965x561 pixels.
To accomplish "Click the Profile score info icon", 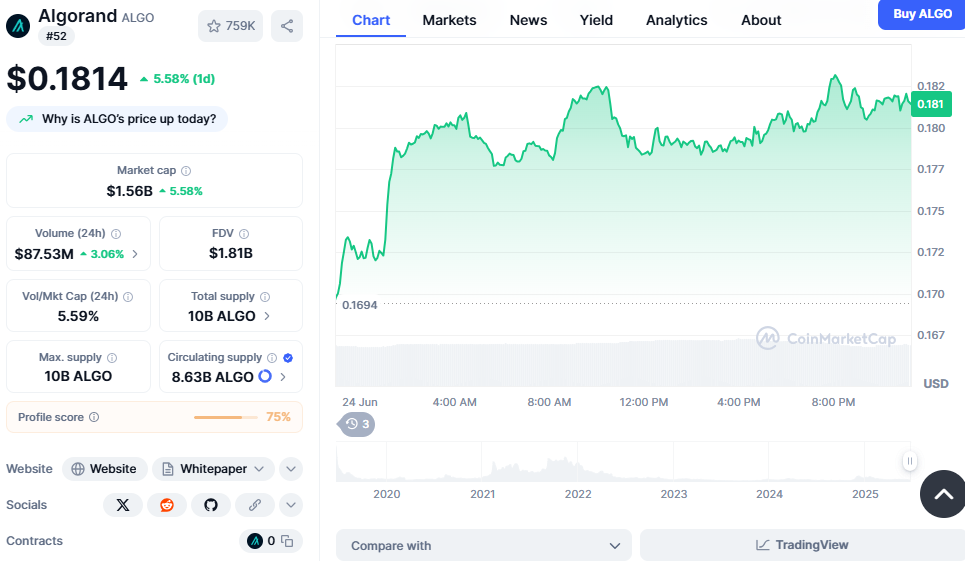I will [x=94, y=417].
